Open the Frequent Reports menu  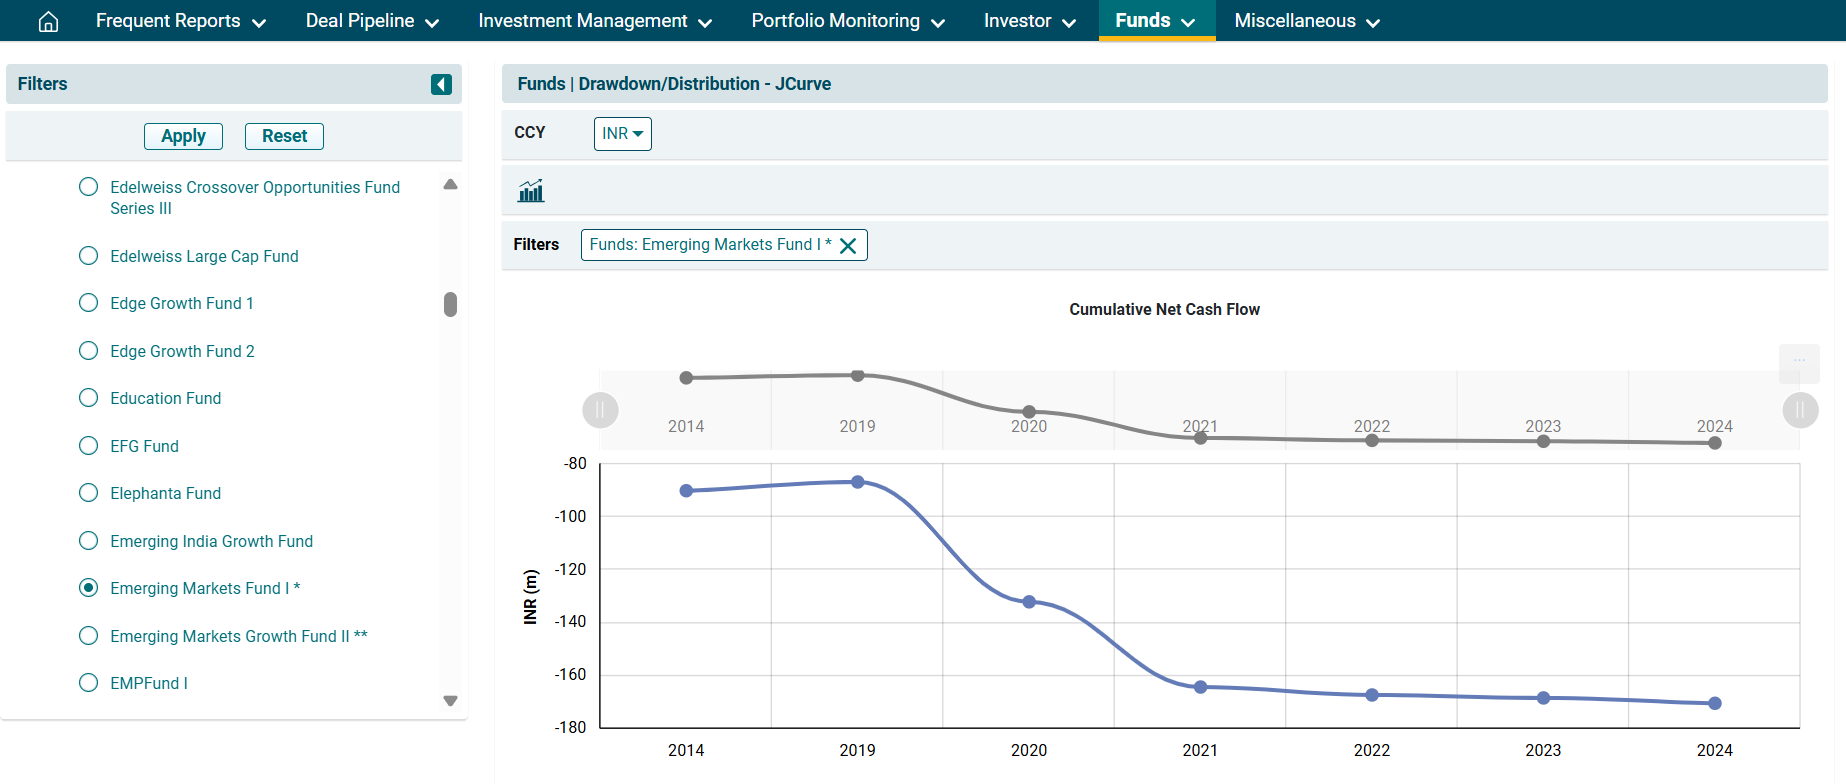pyautogui.click(x=180, y=21)
